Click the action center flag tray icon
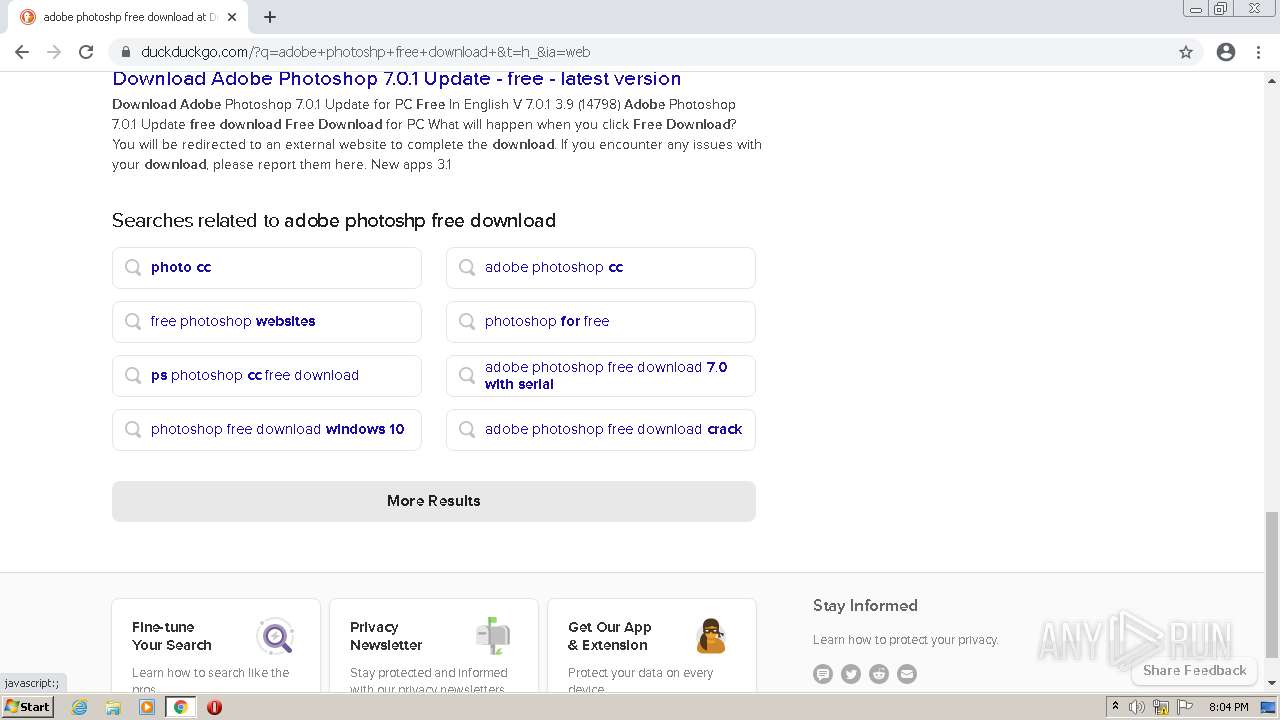This screenshot has width=1280, height=720. click(1185, 707)
